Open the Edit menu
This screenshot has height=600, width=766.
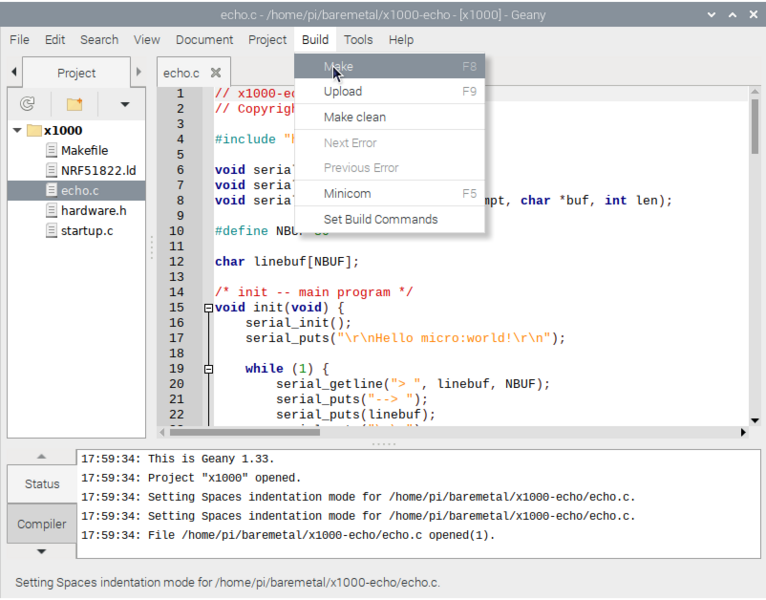(x=55, y=40)
